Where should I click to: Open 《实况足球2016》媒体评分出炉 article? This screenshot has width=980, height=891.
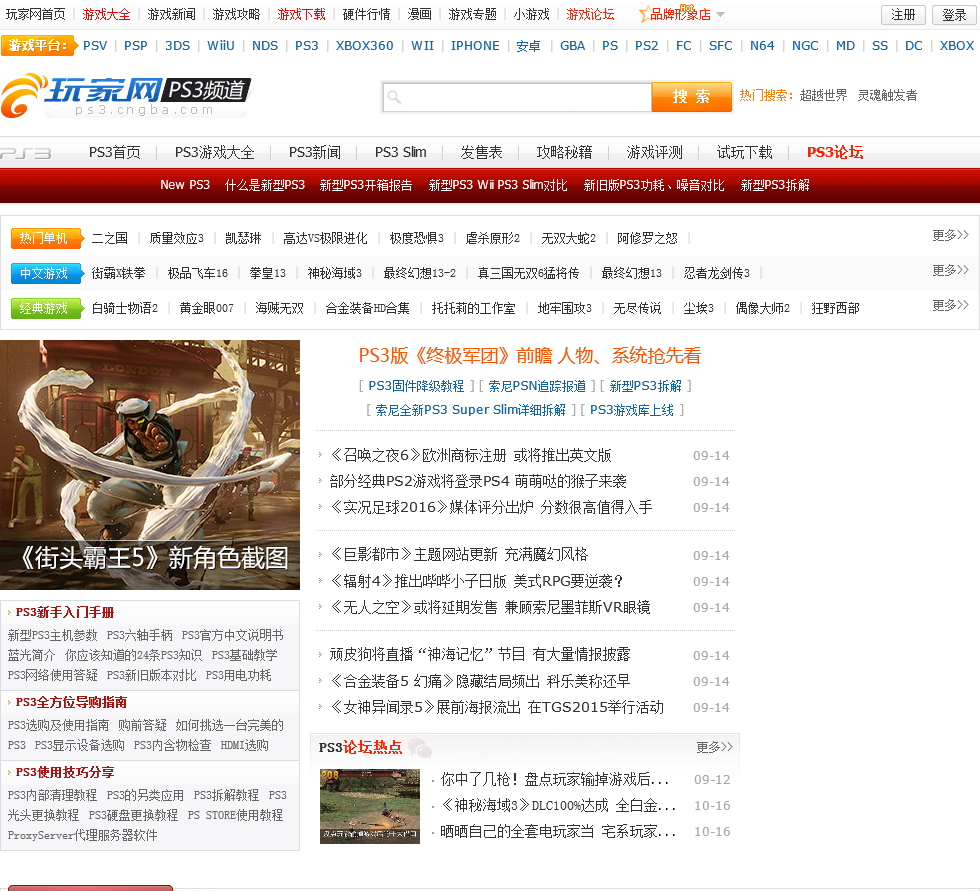tap(491, 507)
